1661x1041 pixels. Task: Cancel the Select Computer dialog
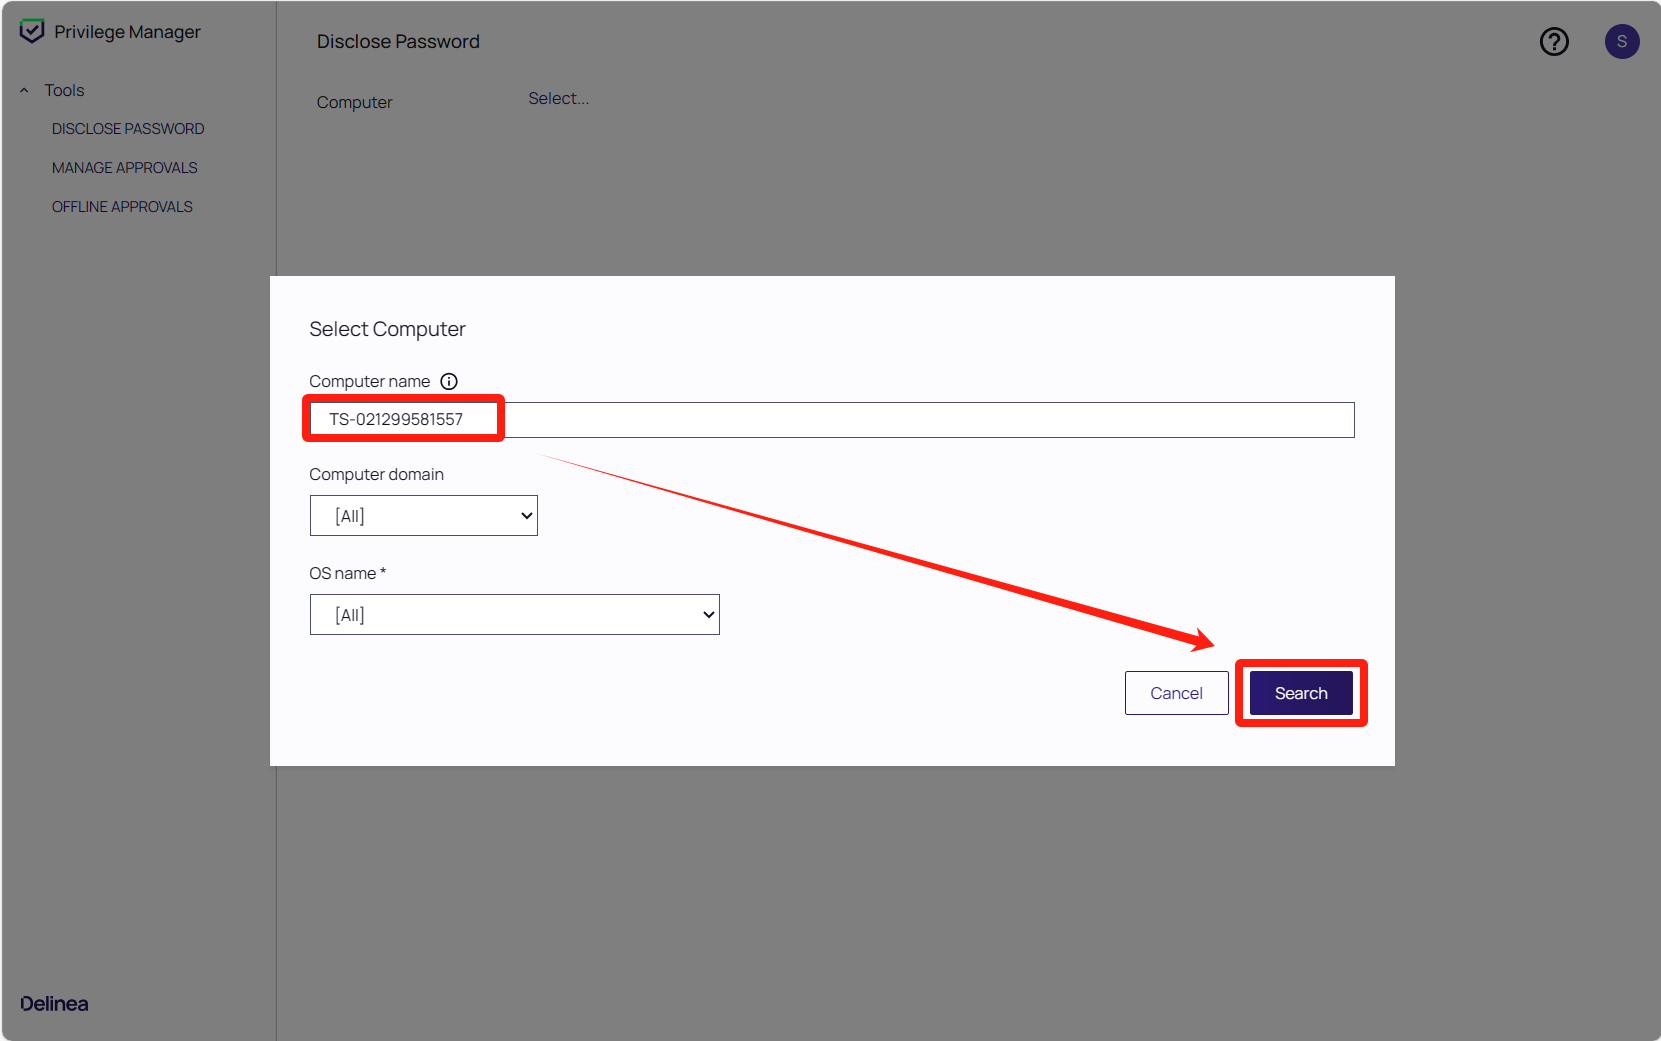click(x=1176, y=693)
